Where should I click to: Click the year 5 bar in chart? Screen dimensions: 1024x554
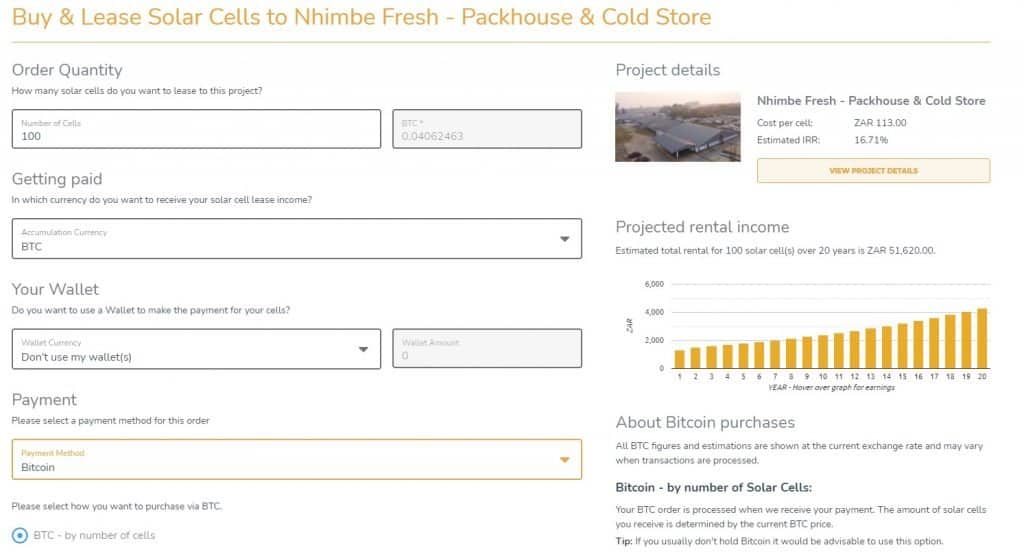(743, 356)
